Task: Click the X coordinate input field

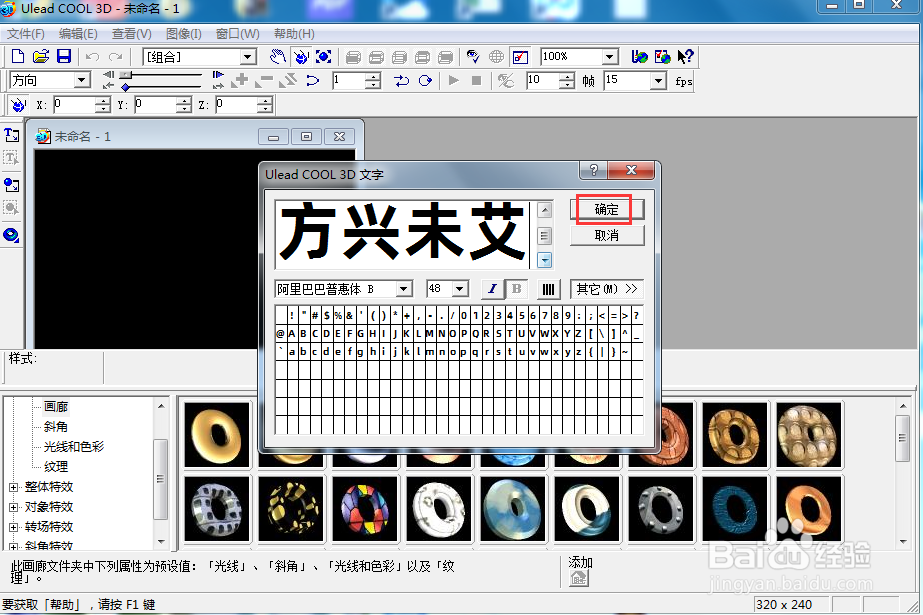Action: (x=74, y=105)
